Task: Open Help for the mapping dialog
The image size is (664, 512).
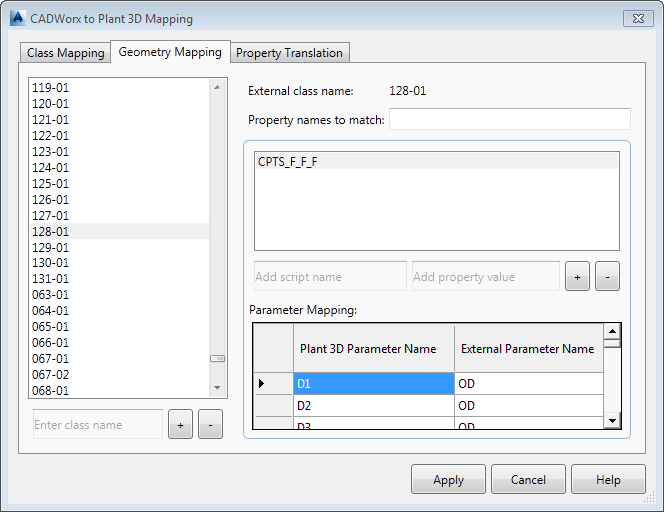Action: click(x=608, y=480)
